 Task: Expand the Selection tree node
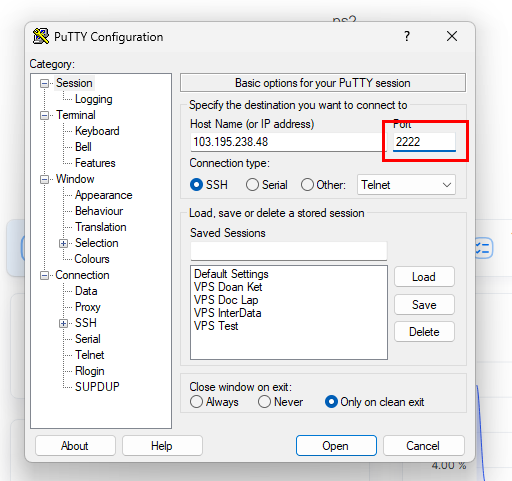click(63, 243)
